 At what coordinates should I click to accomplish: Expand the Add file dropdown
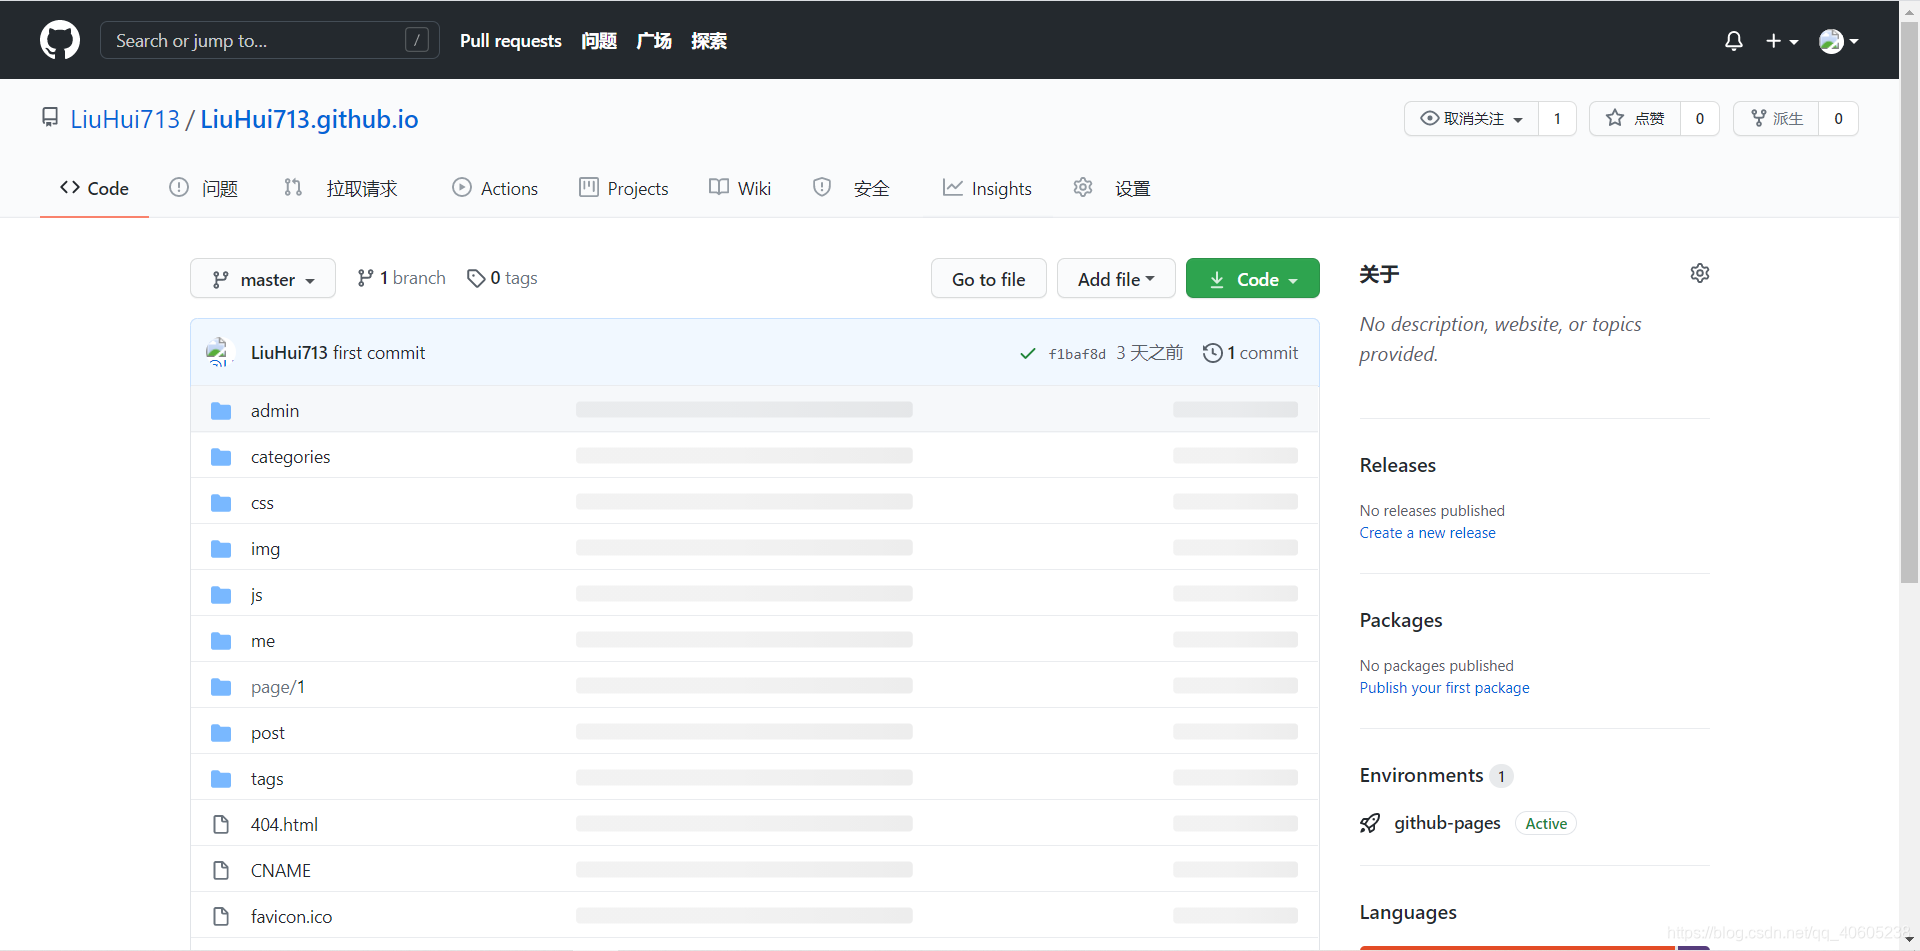click(1116, 279)
